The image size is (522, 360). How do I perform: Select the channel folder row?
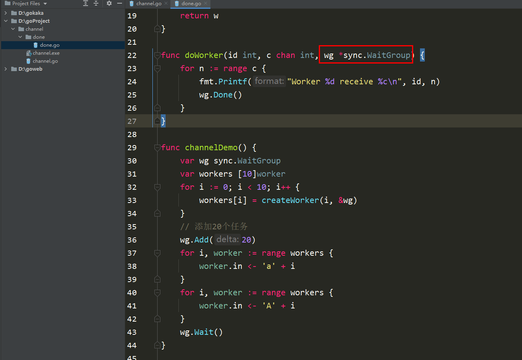(x=63, y=29)
